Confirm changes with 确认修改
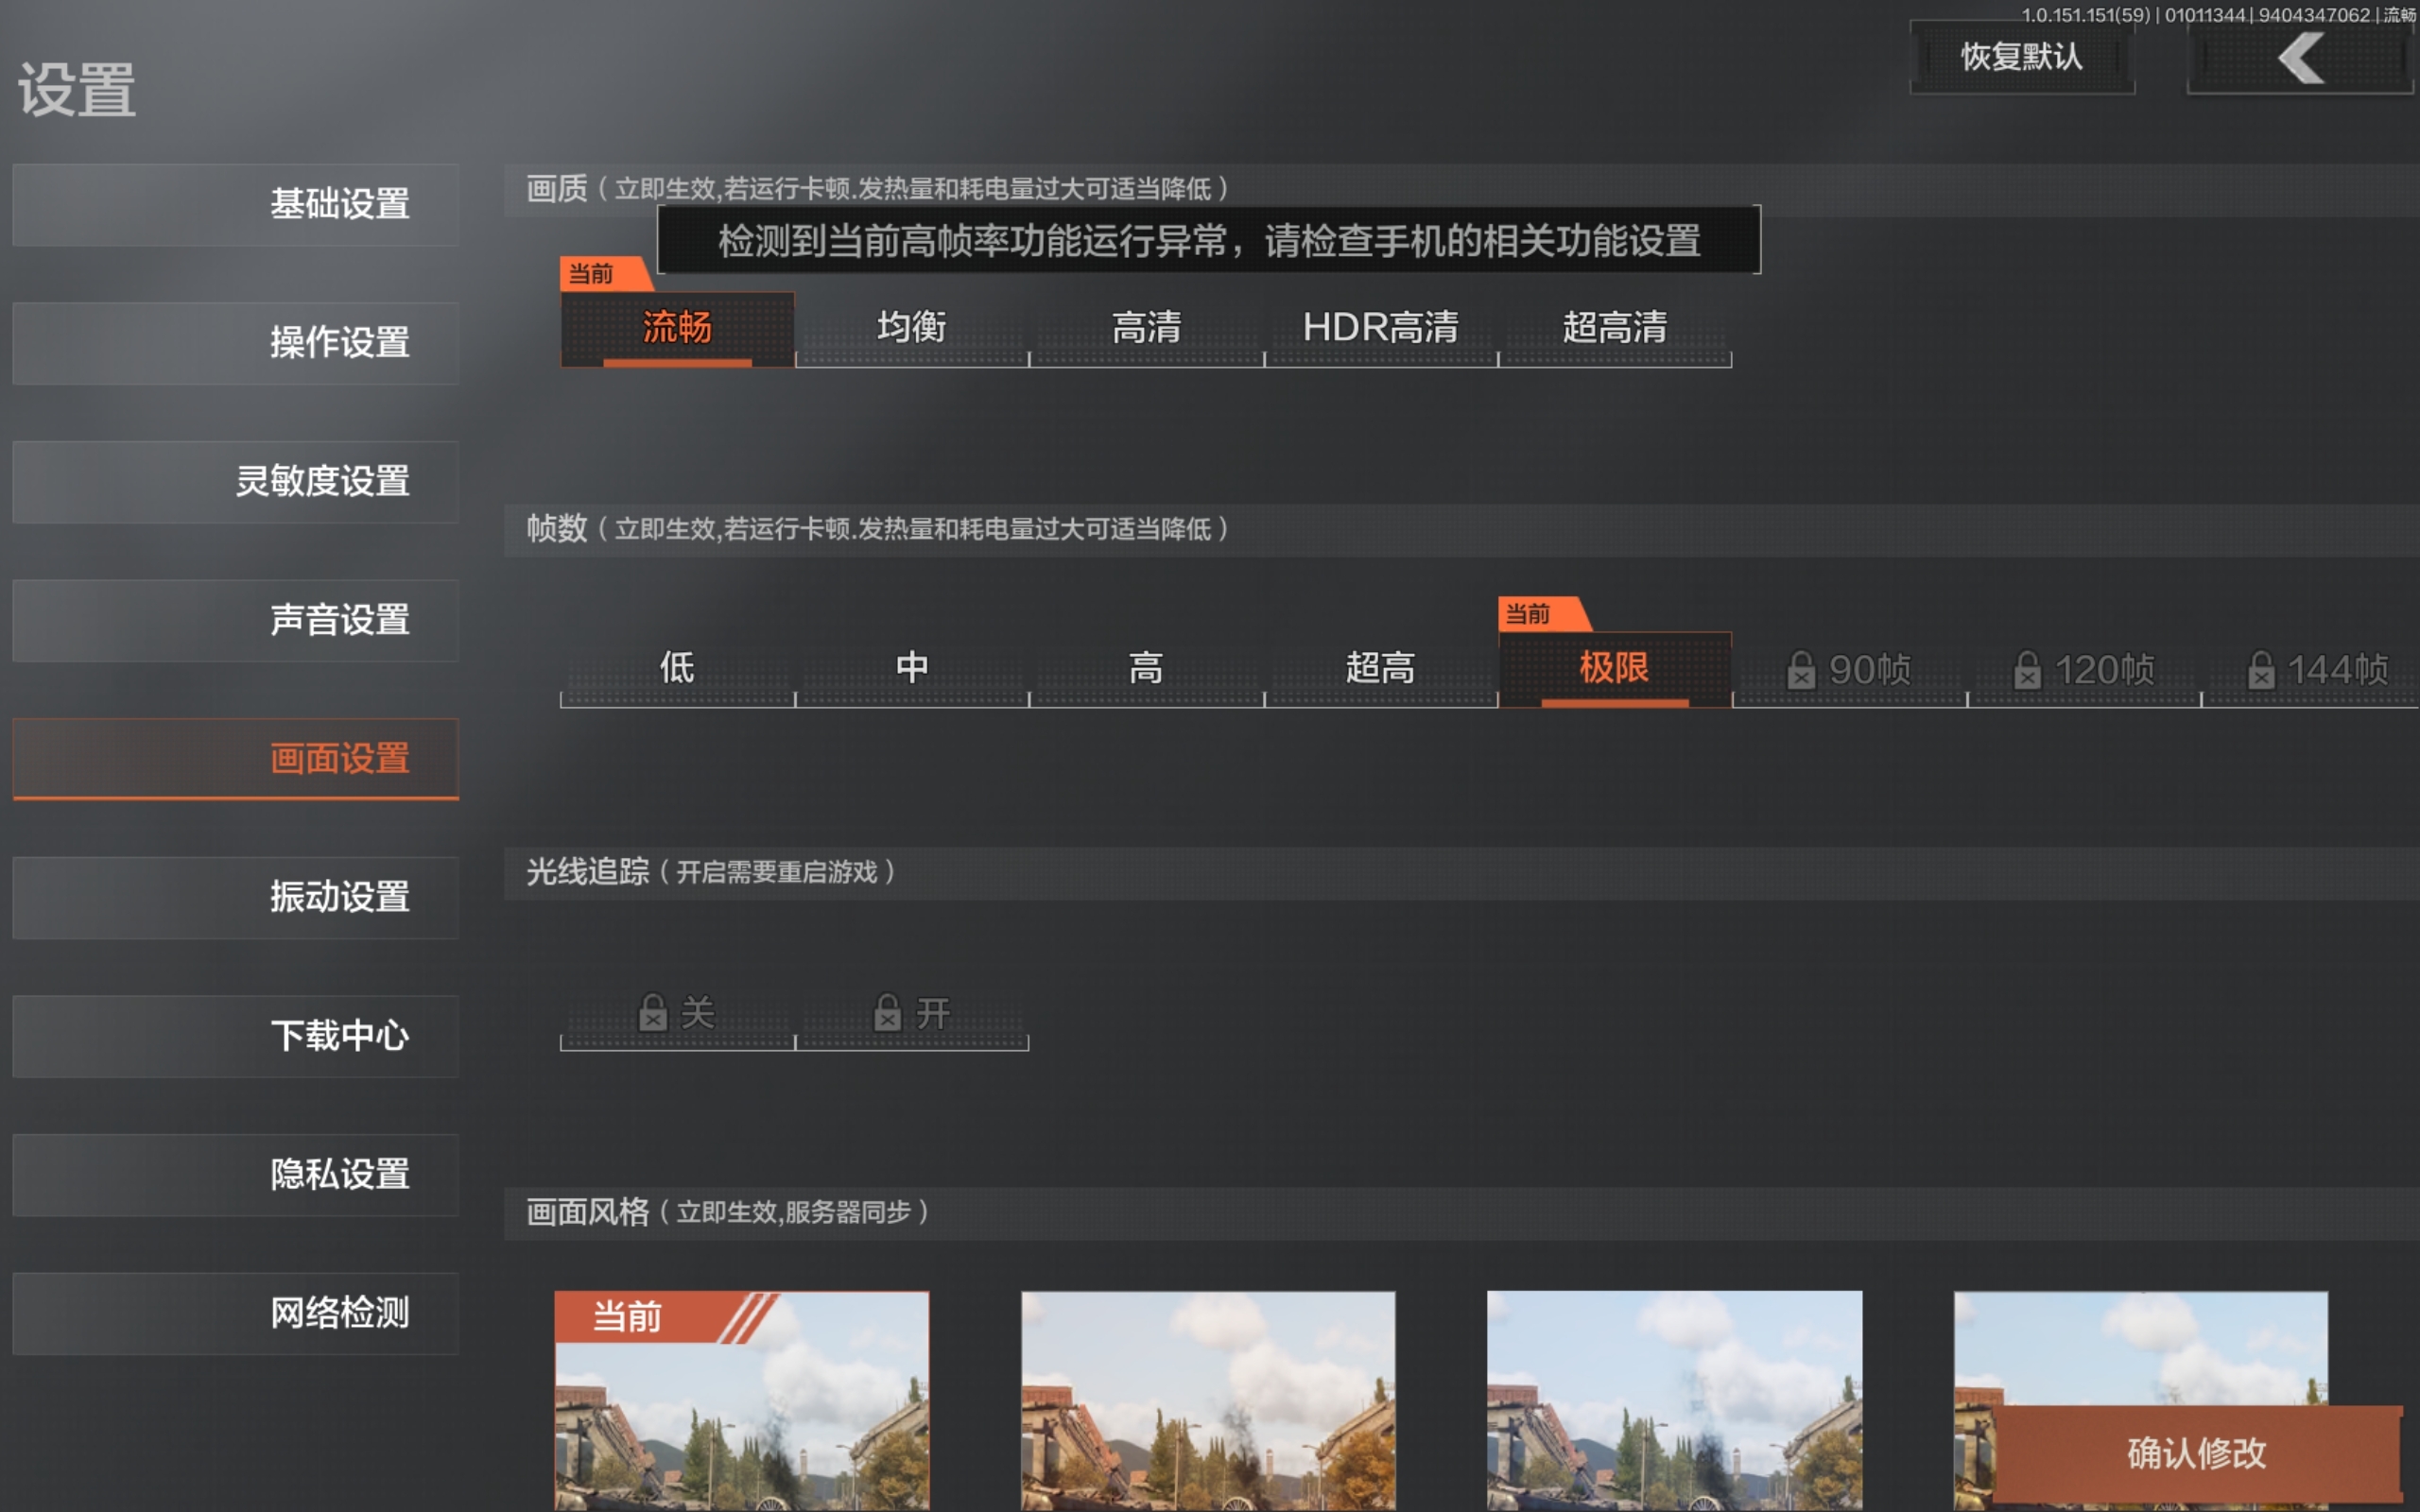 coord(2197,1453)
